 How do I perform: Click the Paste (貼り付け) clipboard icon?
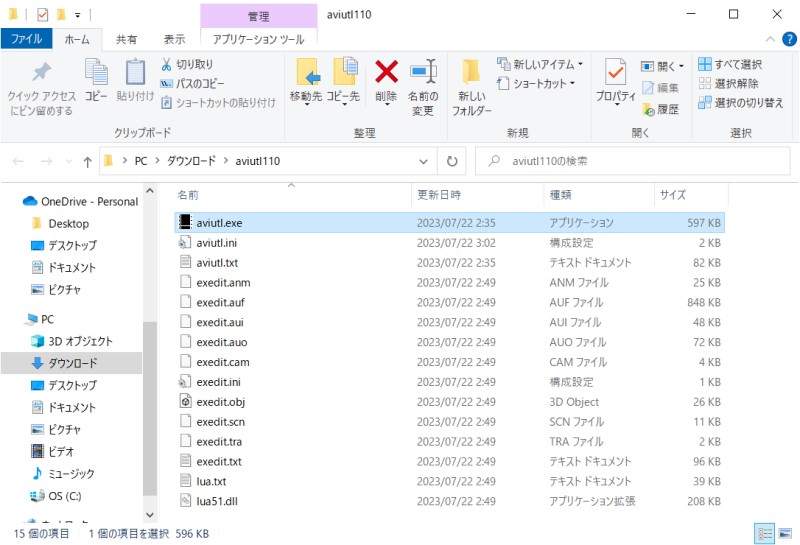[135, 71]
